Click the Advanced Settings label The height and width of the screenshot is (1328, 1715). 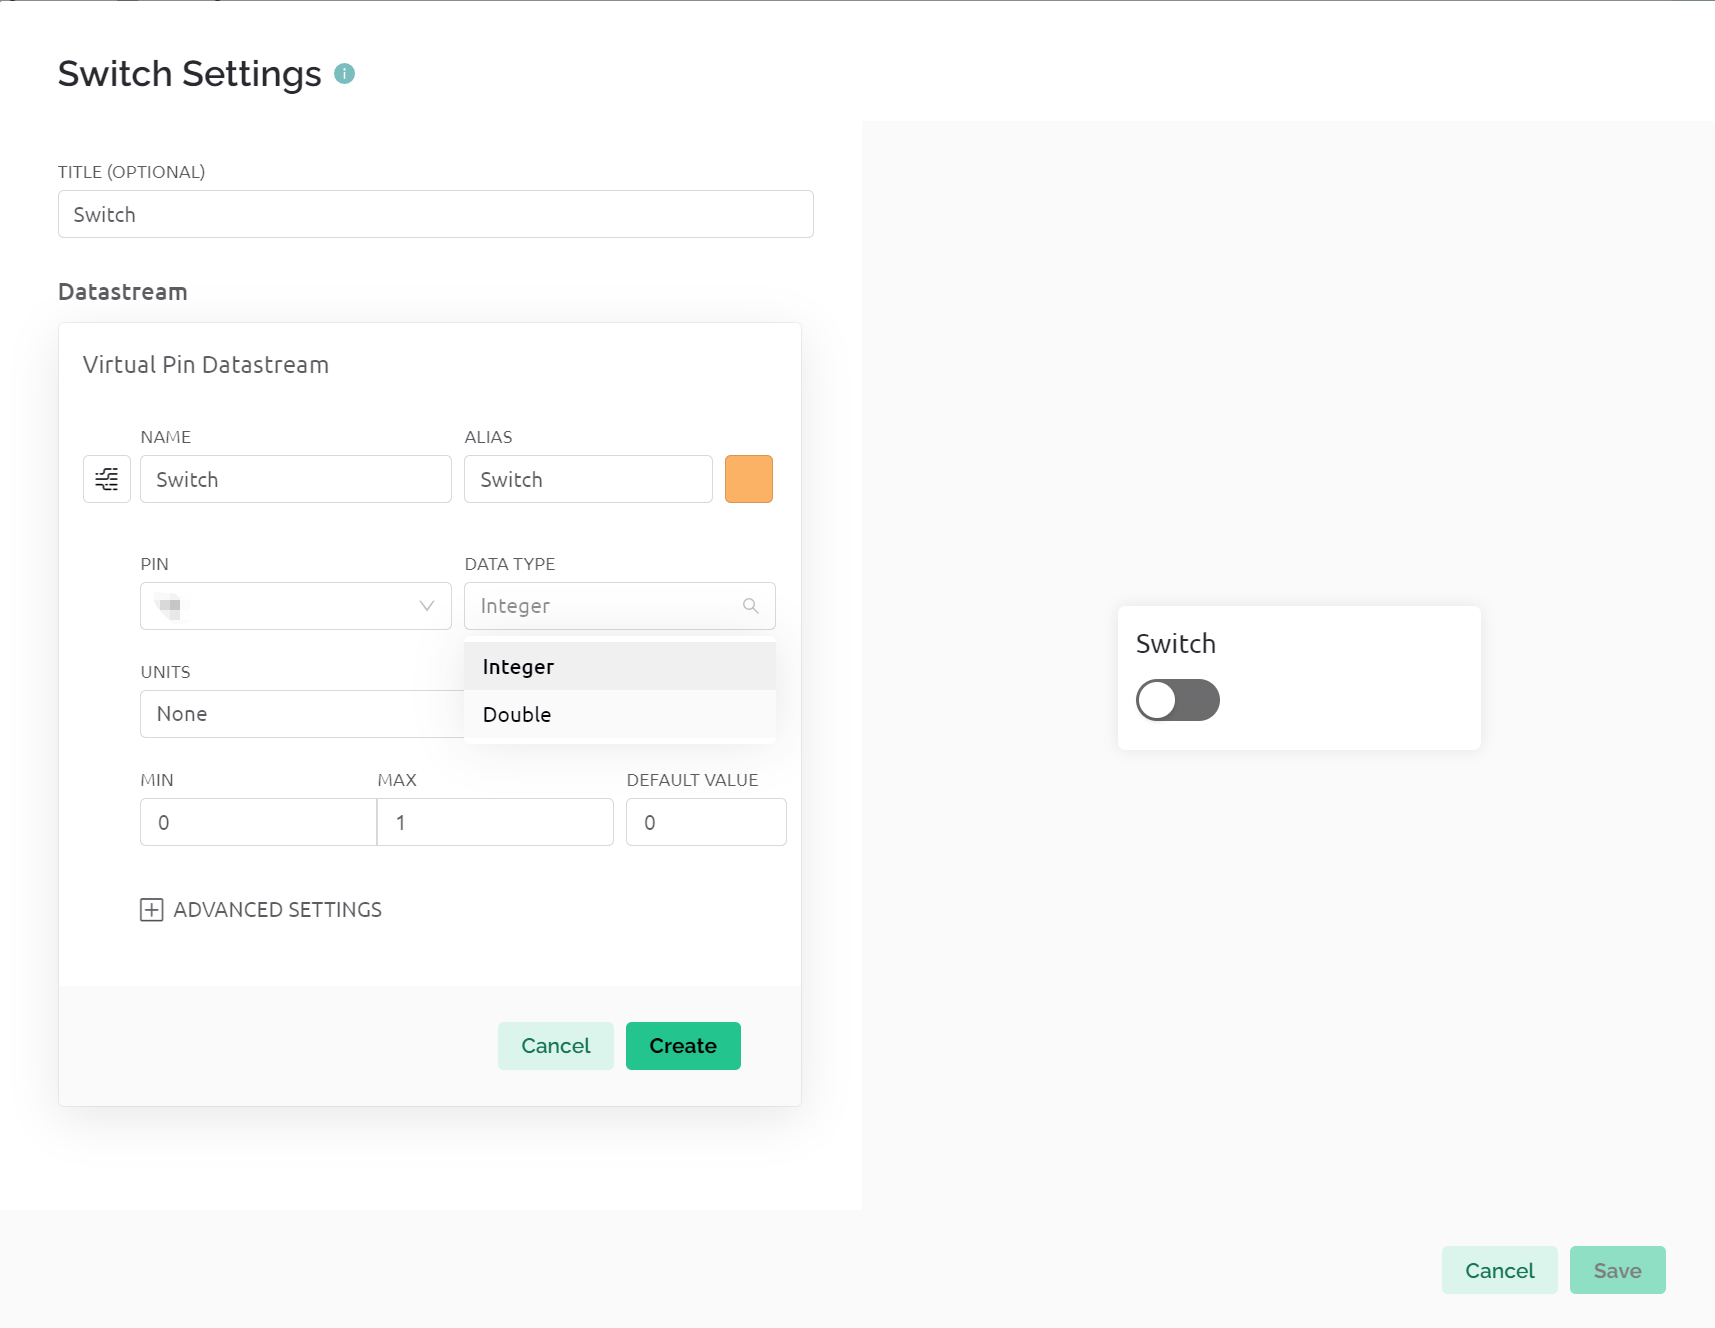tap(278, 910)
